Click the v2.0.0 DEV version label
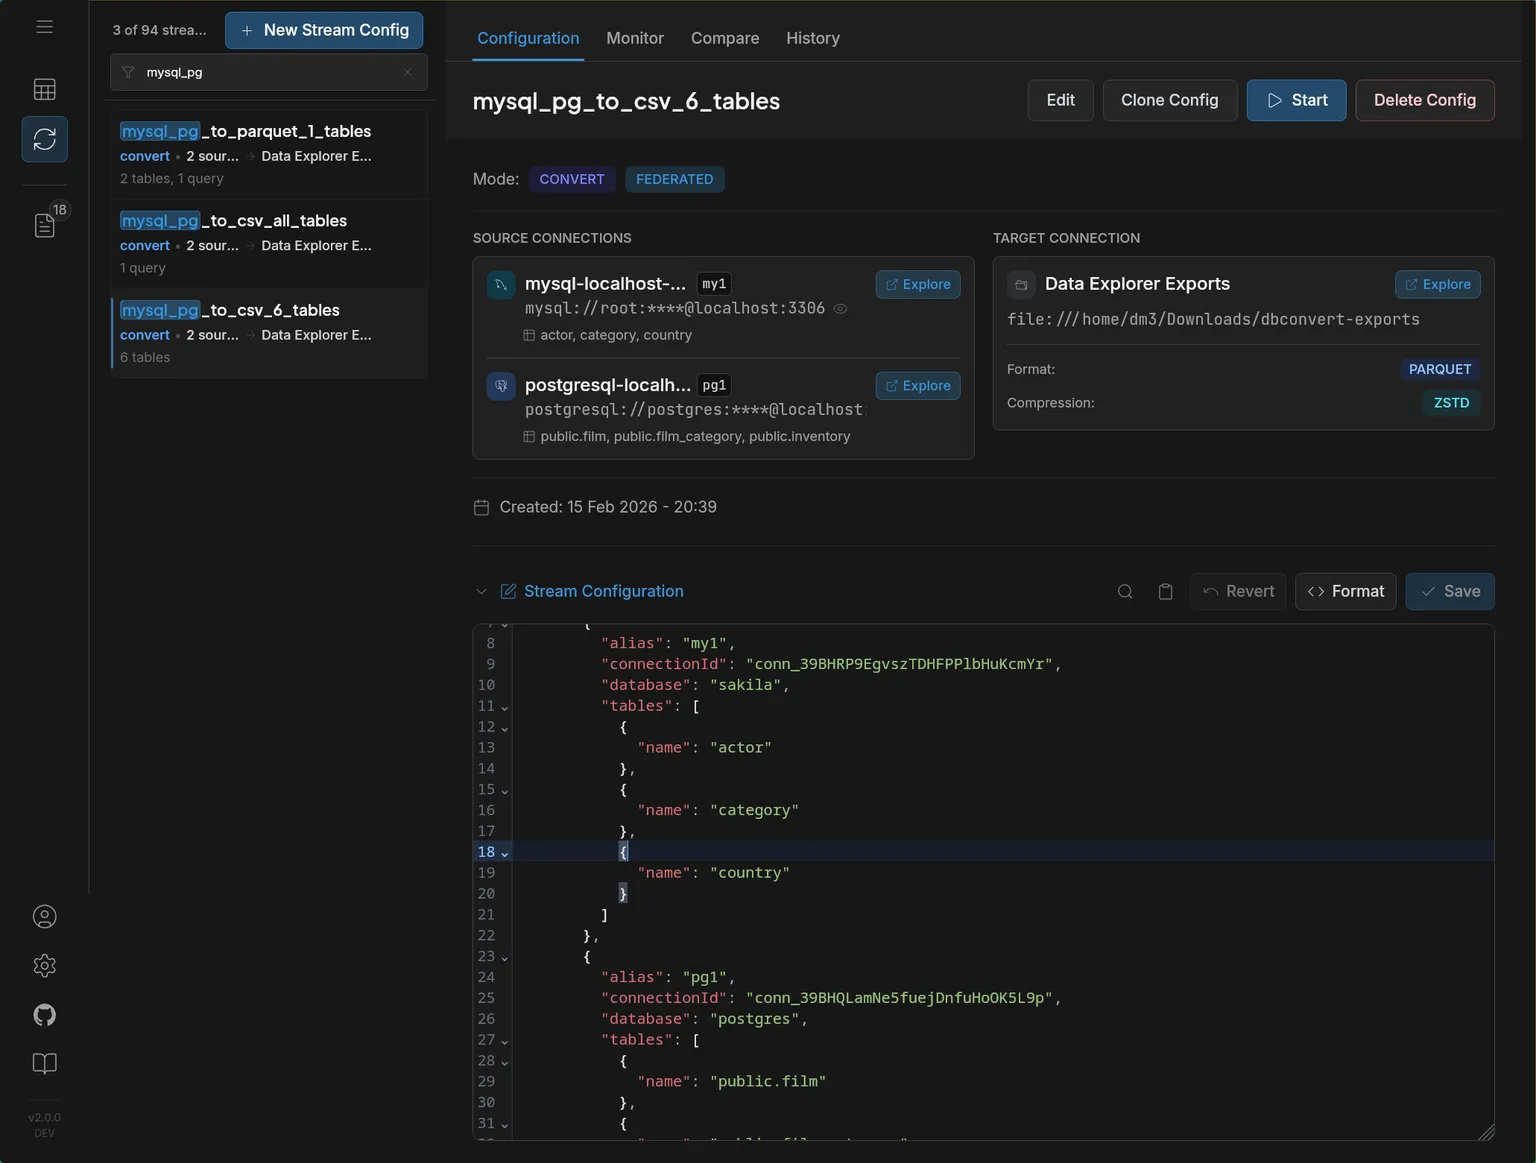1536x1163 pixels. 45,1125
